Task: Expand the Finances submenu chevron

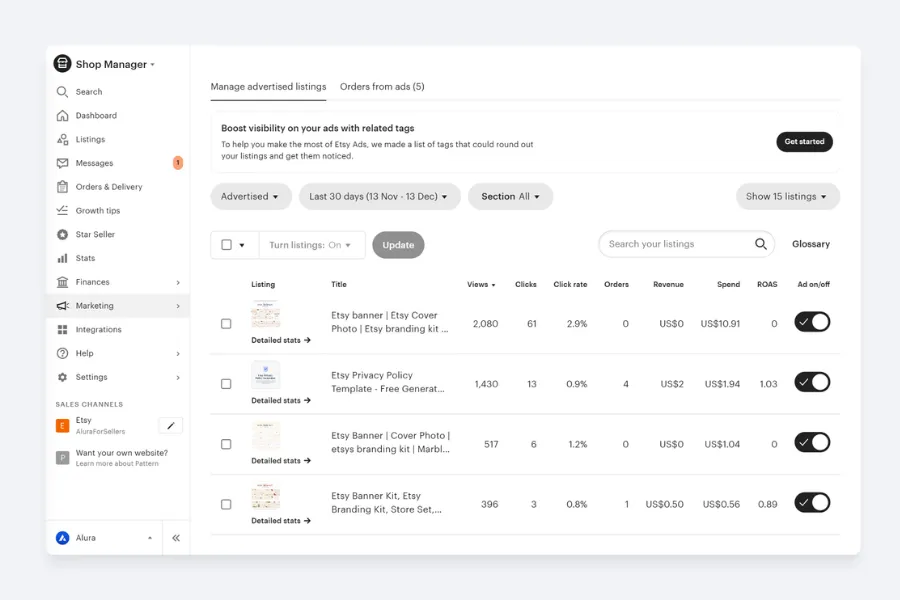Action: tap(178, 282)
